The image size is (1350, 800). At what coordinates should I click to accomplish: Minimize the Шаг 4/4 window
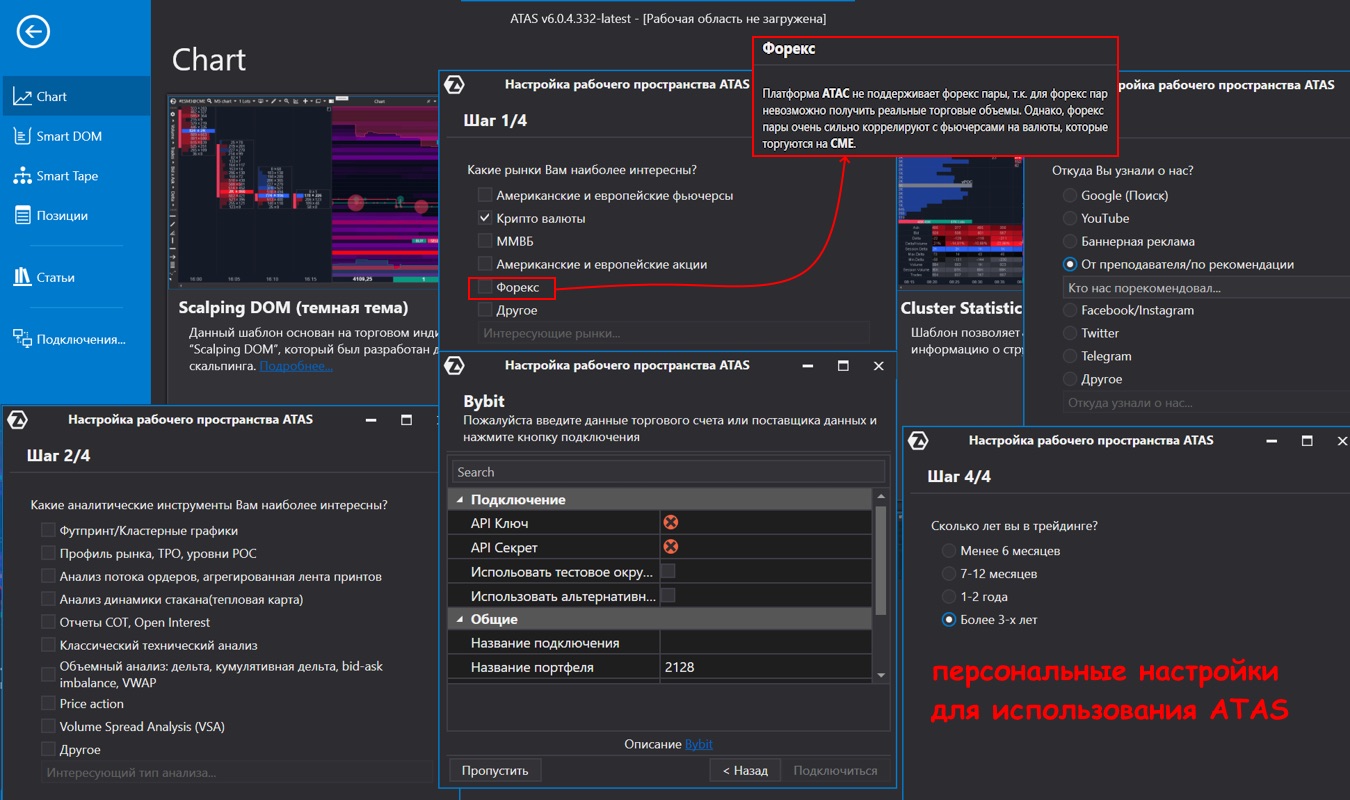(1271, 441)
